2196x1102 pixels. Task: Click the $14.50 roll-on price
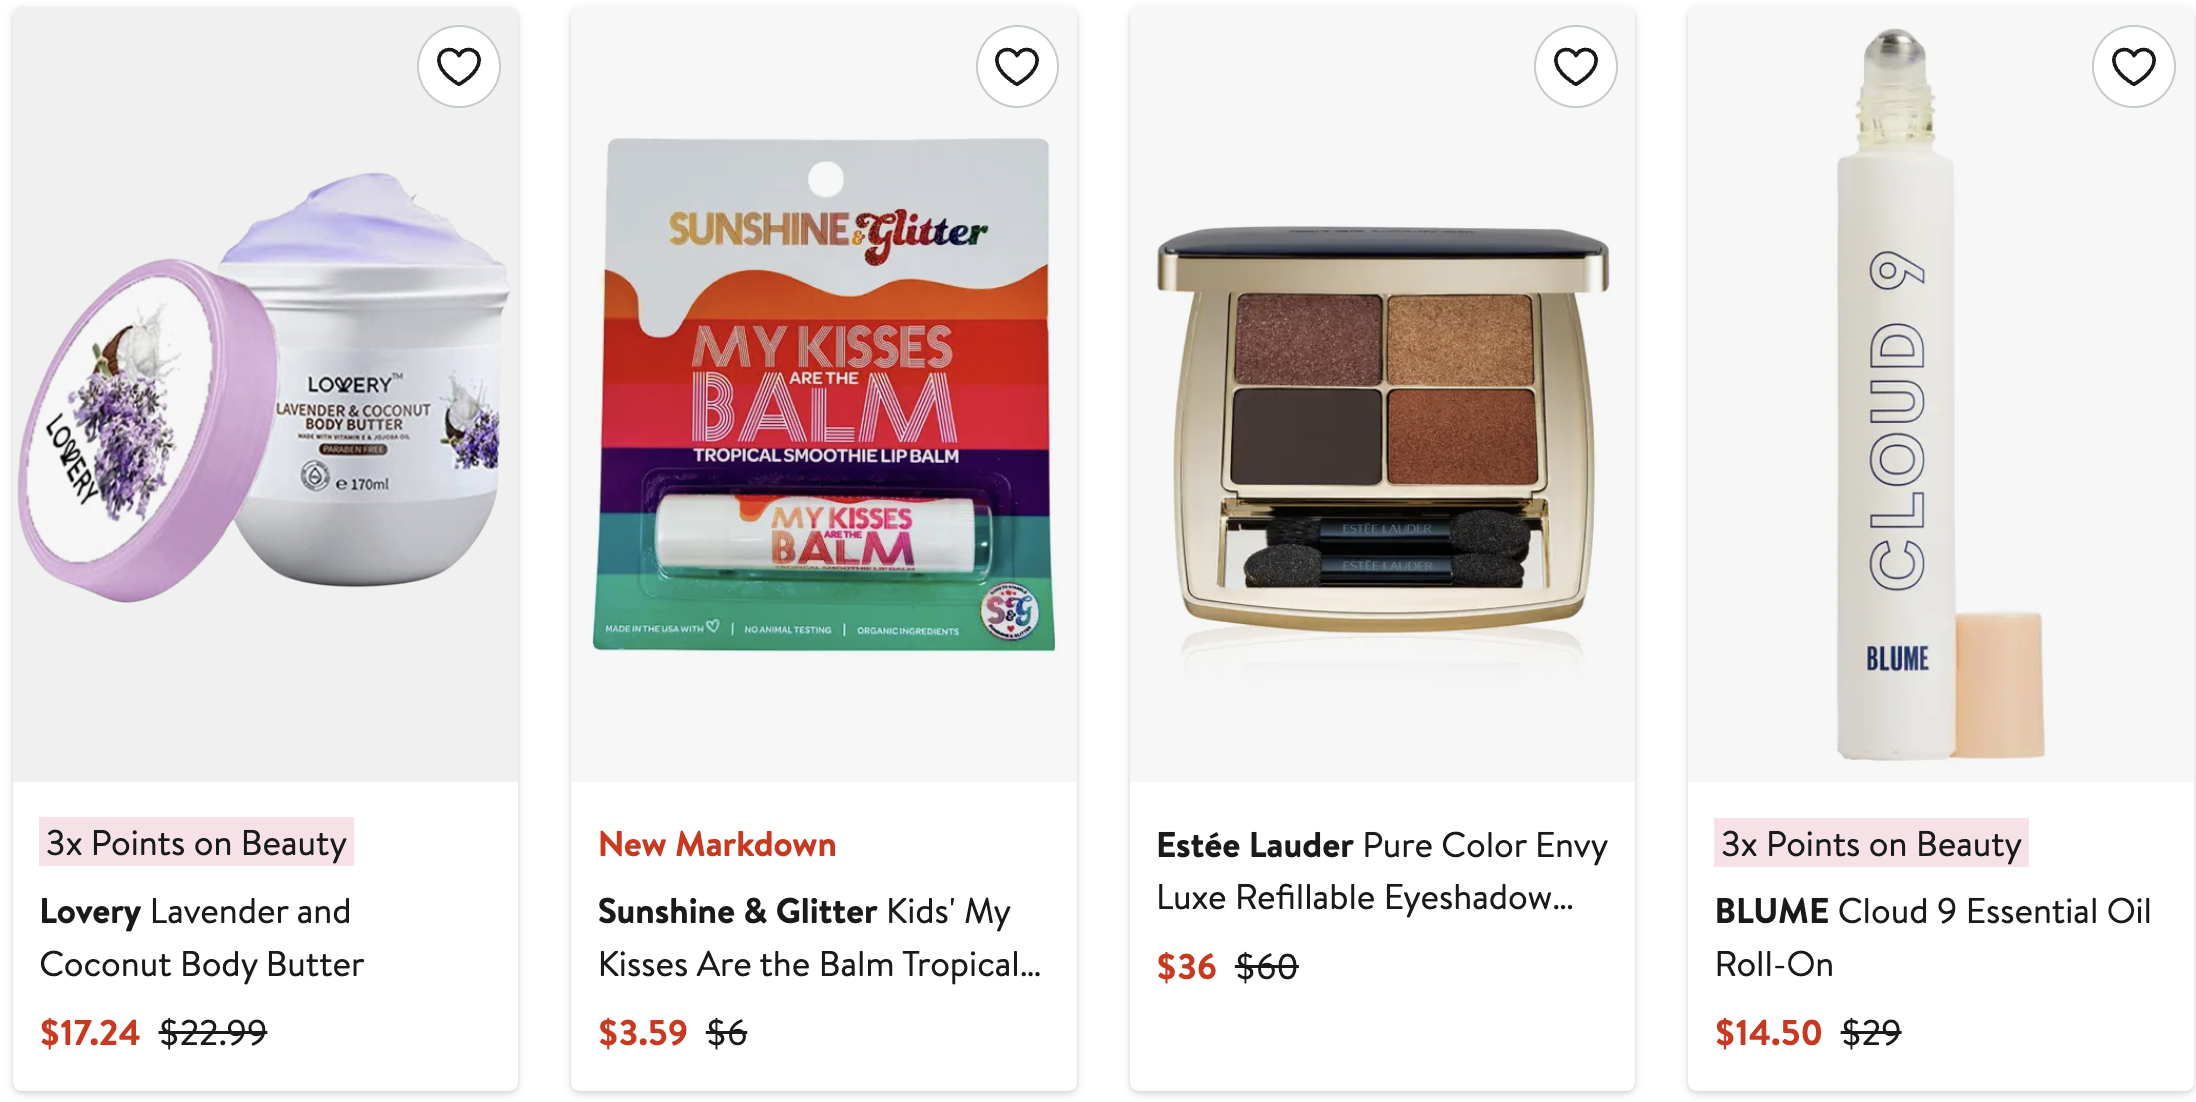point(1768,1032)
